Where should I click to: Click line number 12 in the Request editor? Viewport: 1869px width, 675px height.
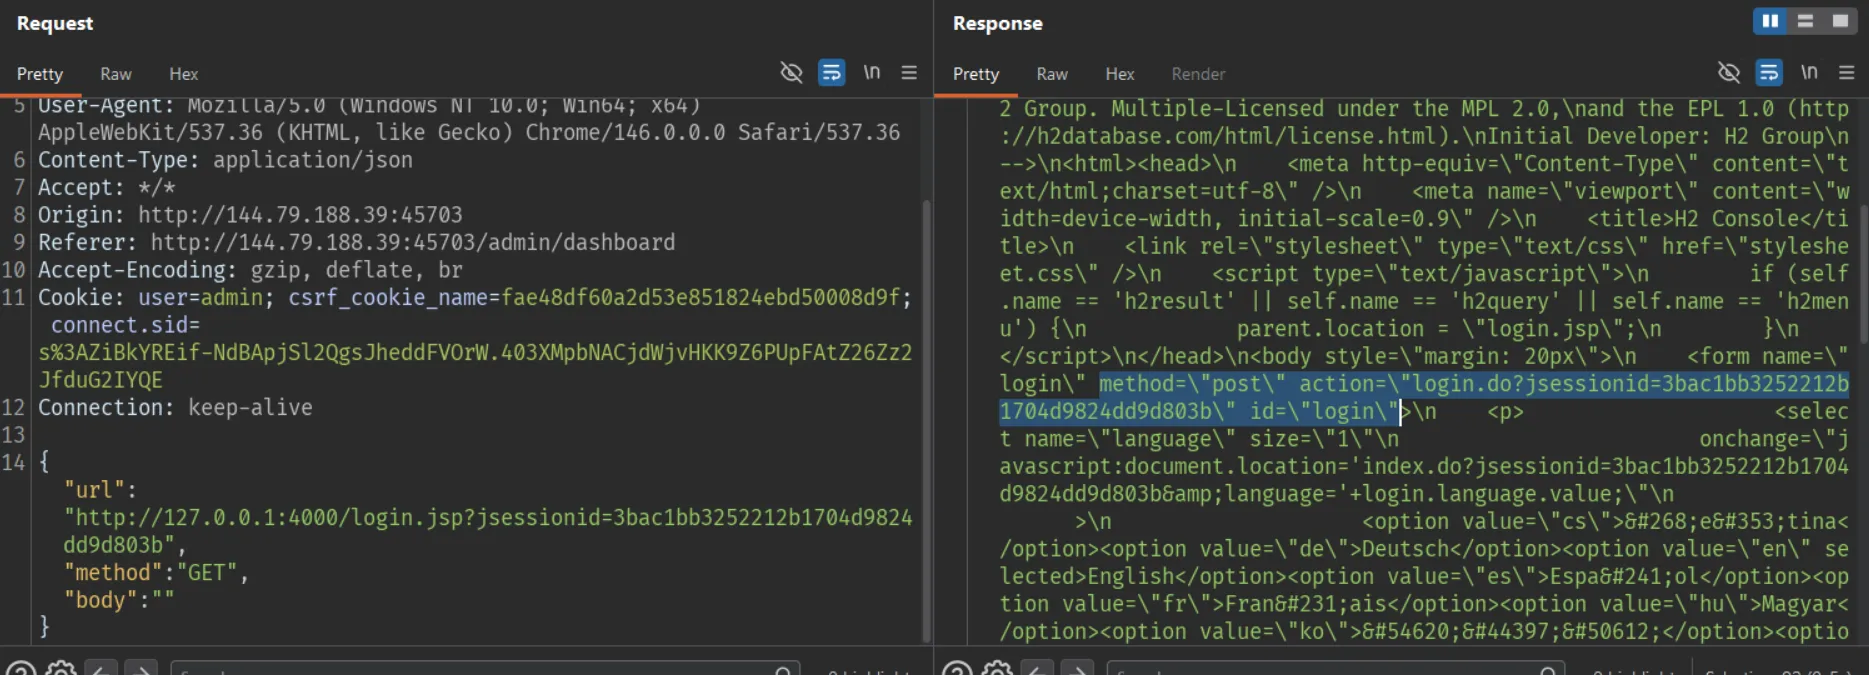tap(13, 407)
